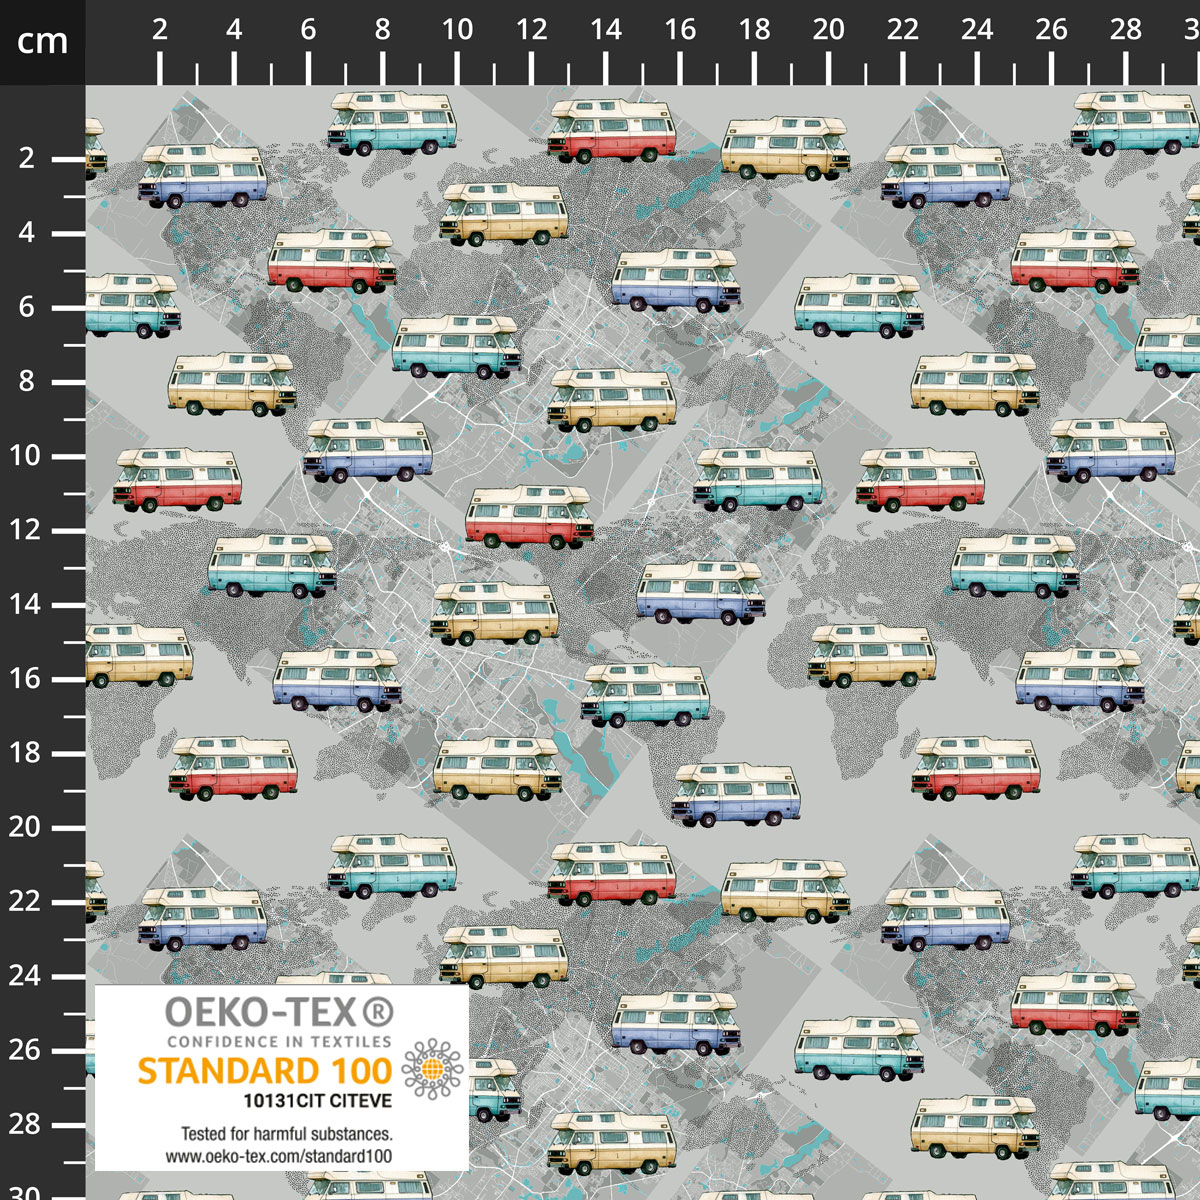
Task: Click the OEKO-TEX logo text
Action: 260,1016
